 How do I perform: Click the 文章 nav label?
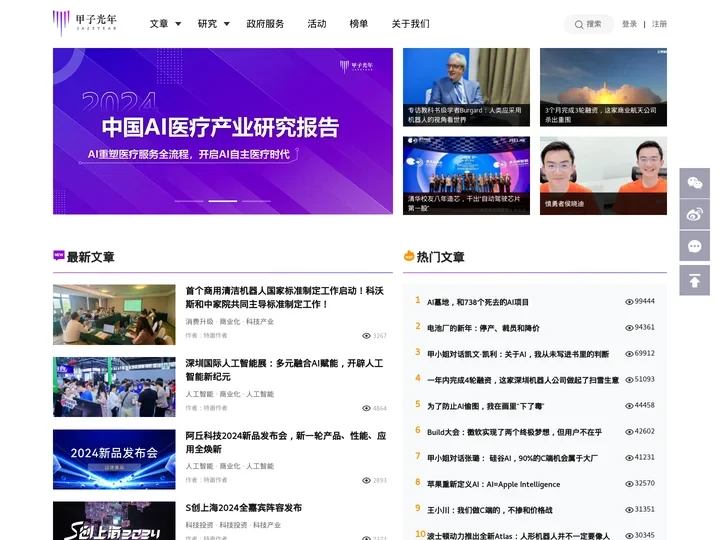(x=159, y=24)
